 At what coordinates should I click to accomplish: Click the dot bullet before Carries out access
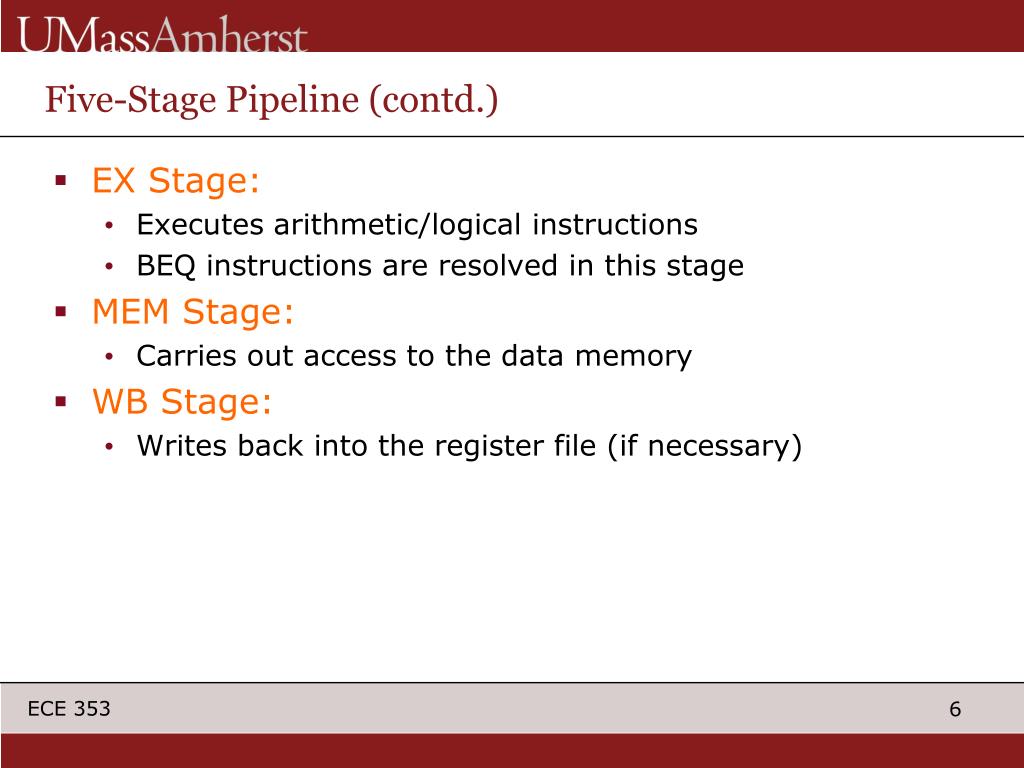109,357
